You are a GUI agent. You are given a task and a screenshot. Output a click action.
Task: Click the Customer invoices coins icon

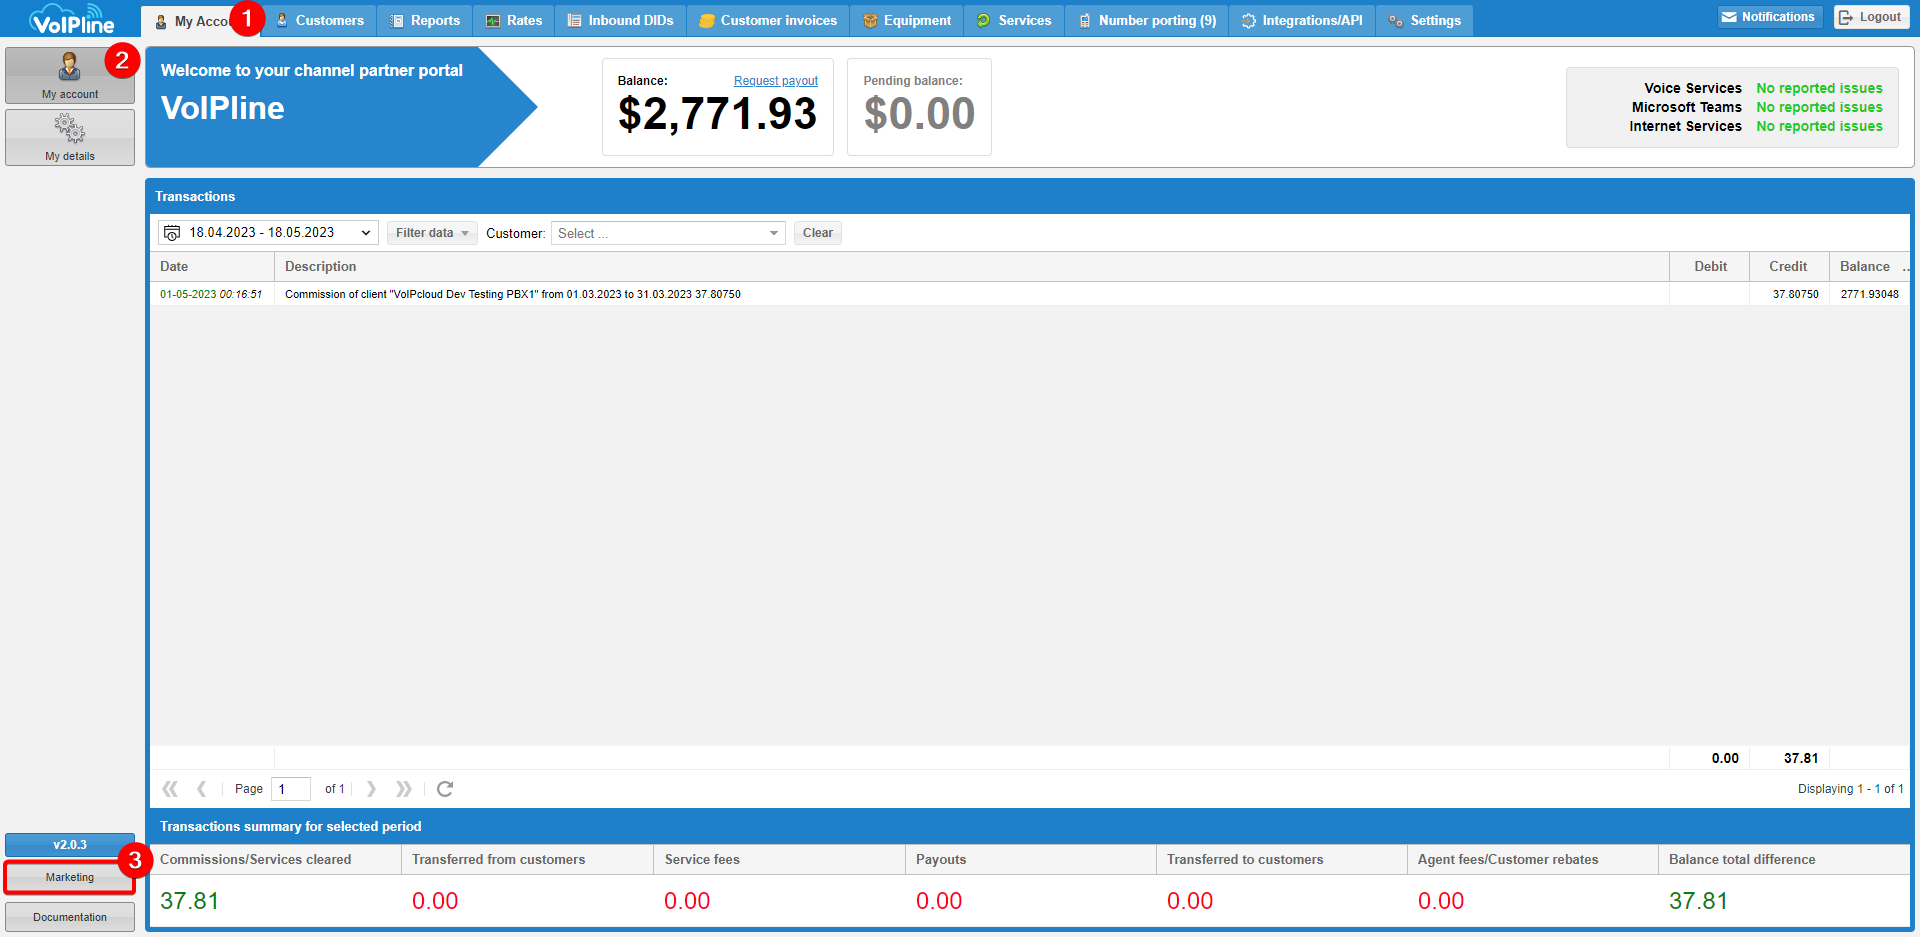(x=707, y=20)
